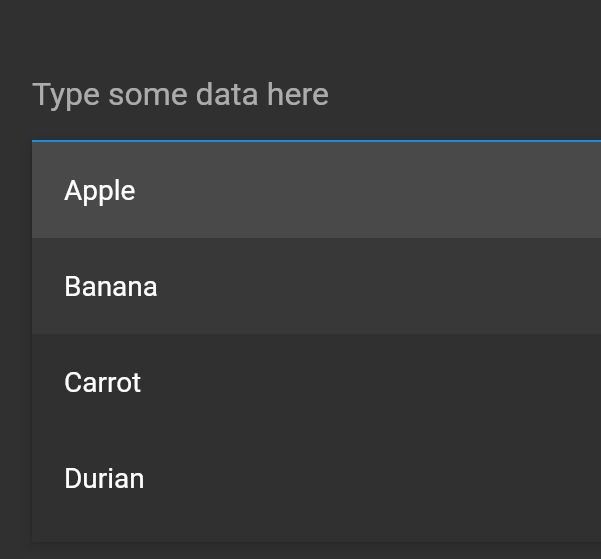Pick Carrot from the suggestions
Image resolution: width=601 pixels, height=559 pixels.
coord(300,382)
